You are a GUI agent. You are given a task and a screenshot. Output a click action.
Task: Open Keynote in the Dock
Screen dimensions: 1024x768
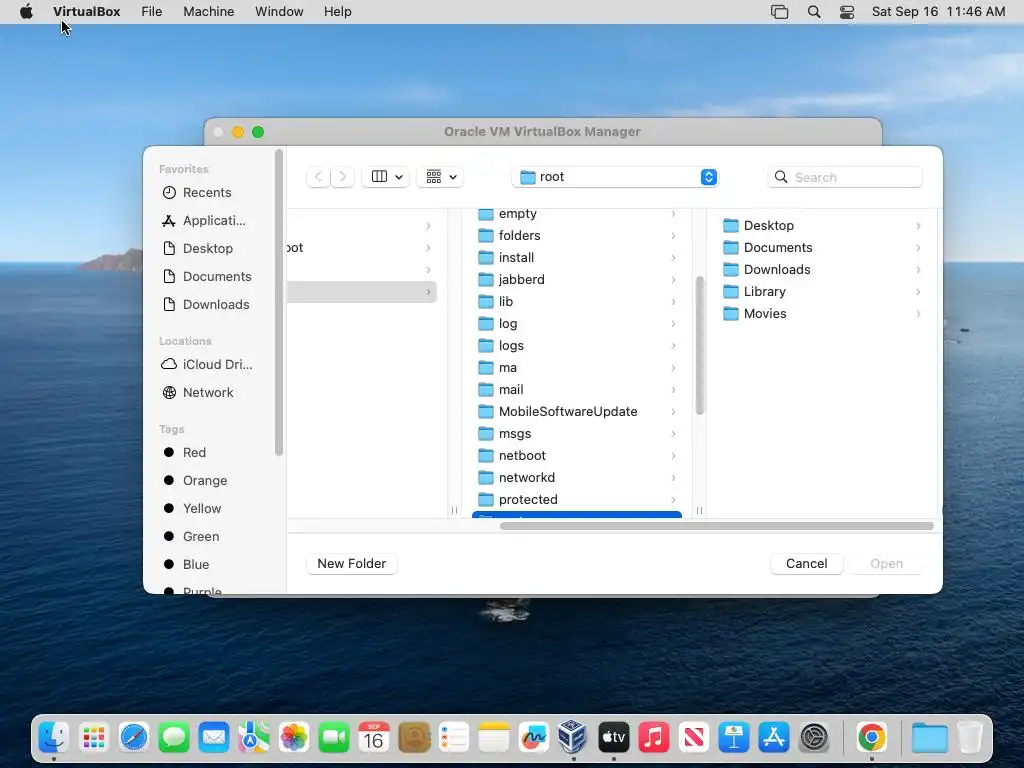[733, 737]
